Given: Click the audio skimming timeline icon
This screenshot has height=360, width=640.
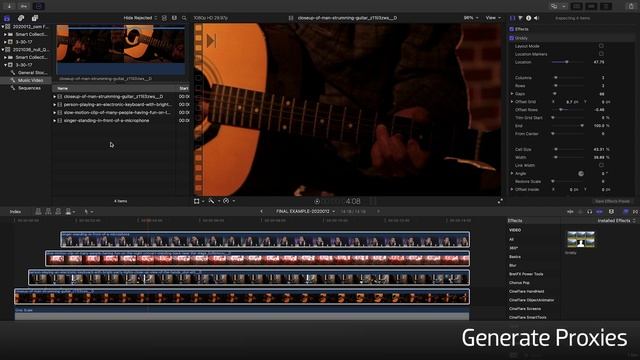Looking at the screenshot, I should click(580, 211).
